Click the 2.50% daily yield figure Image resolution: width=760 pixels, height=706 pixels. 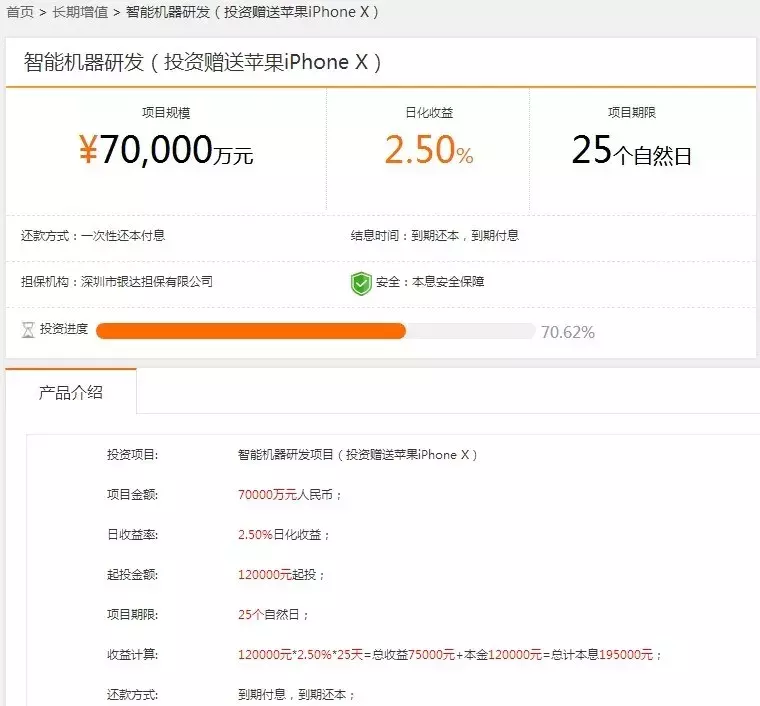click(429, 150)
